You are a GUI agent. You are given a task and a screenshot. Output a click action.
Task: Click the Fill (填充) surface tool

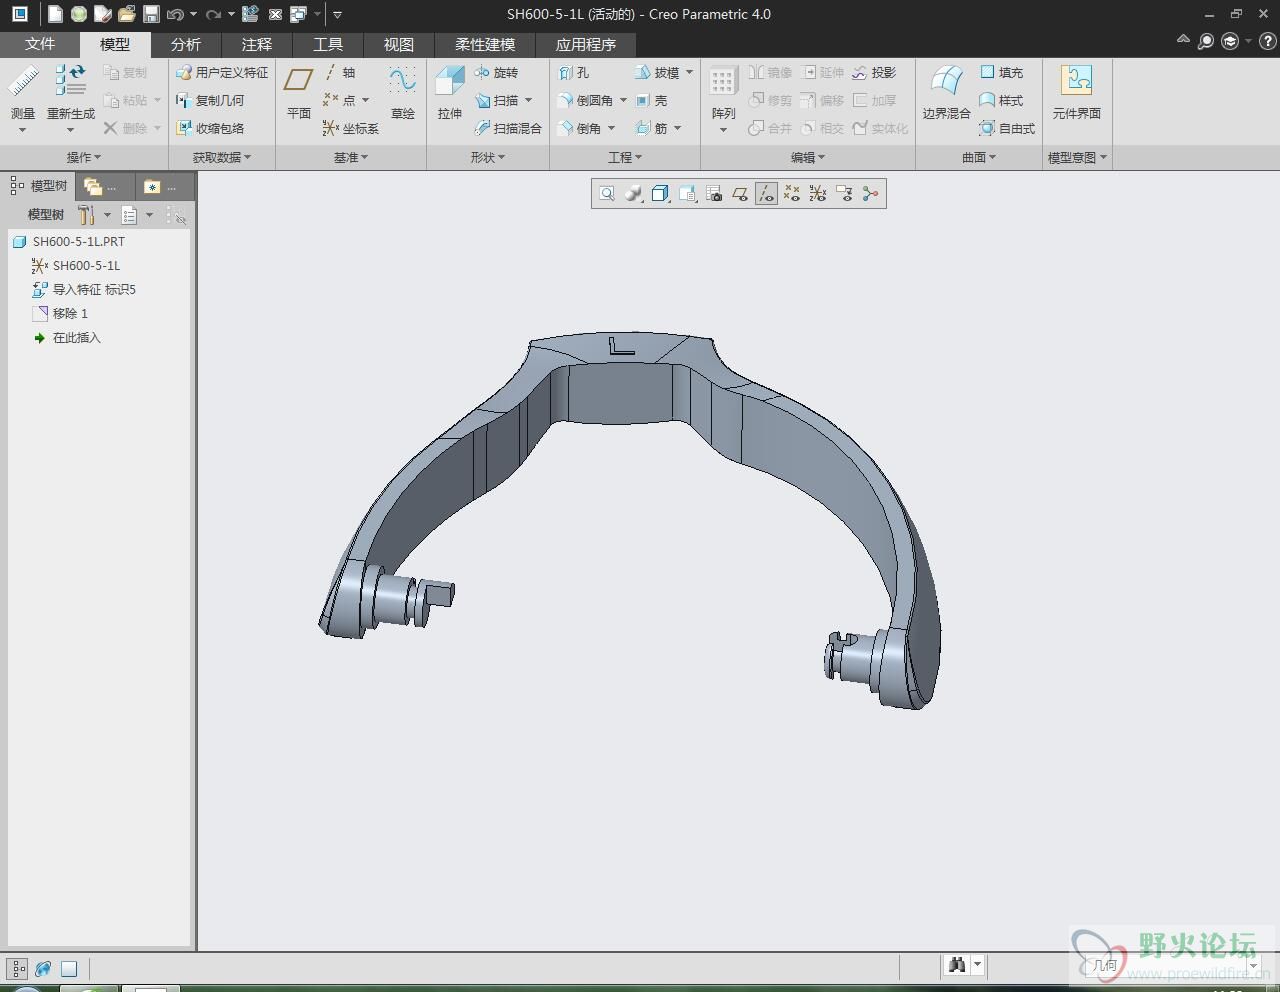tap(1001, 72)
